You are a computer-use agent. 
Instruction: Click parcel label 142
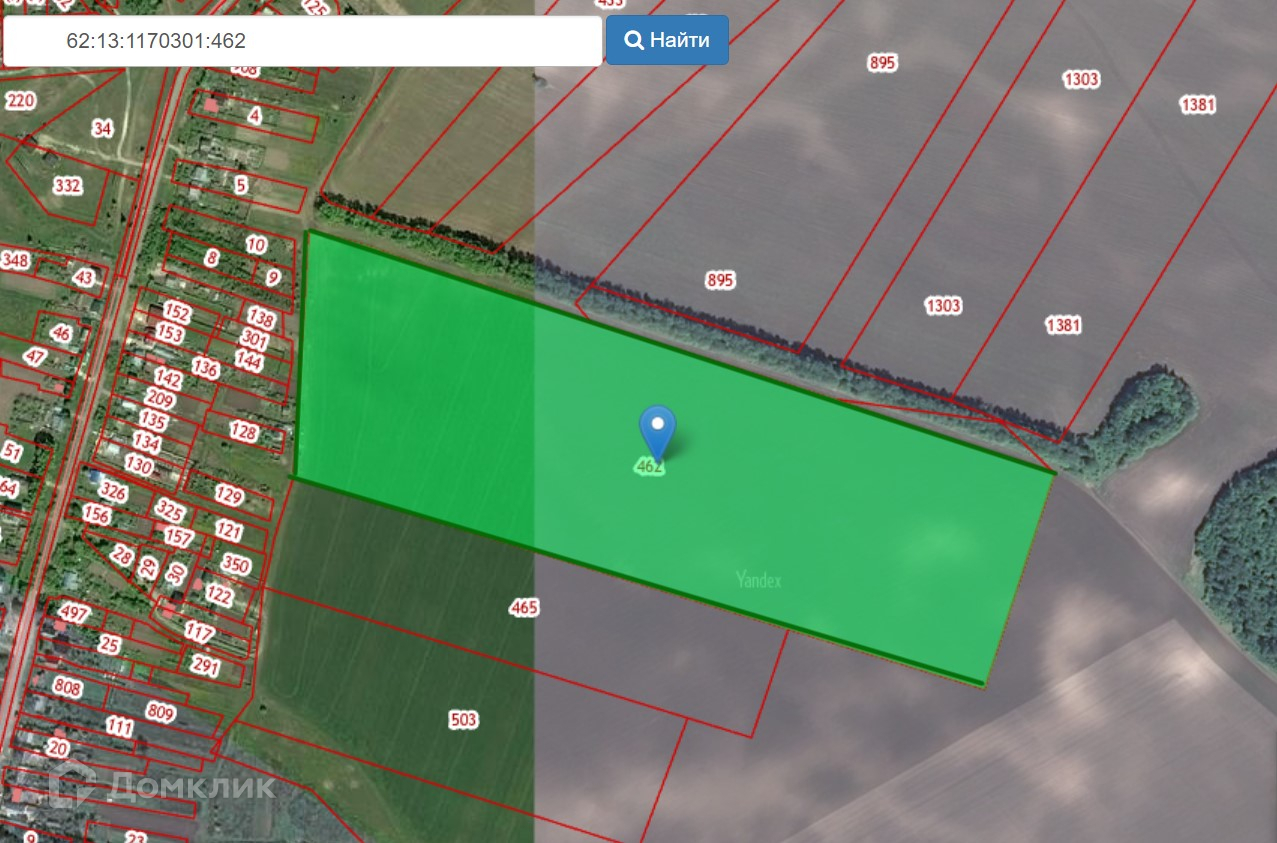point(168,380)
